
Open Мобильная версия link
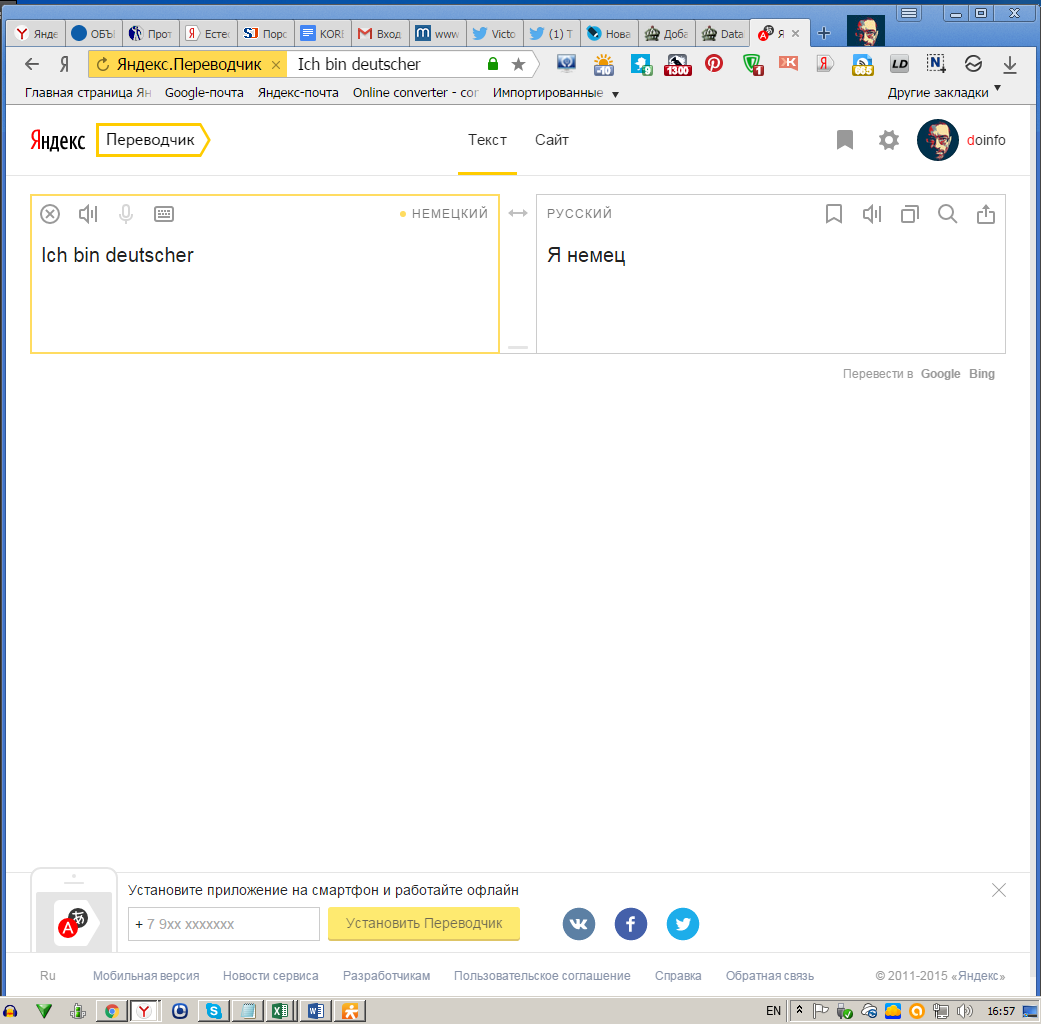(146, 976)
